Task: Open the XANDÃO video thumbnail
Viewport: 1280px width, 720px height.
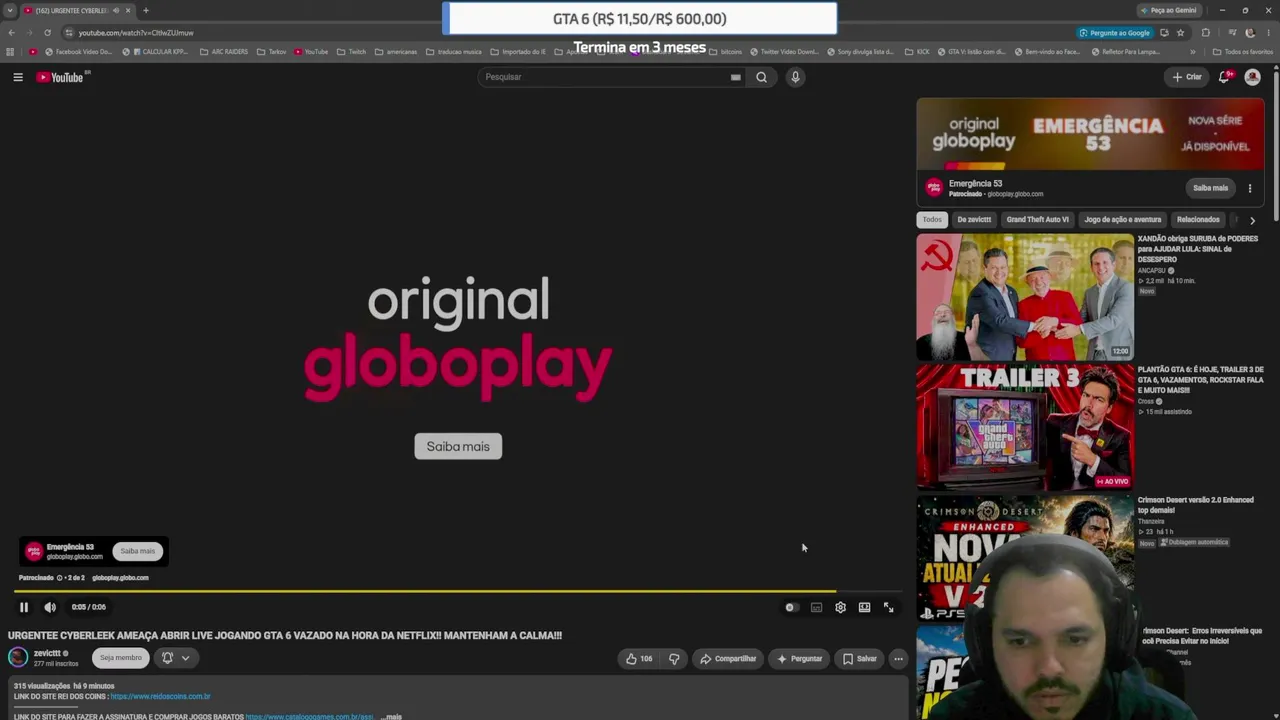Action: click(1025, 297)
